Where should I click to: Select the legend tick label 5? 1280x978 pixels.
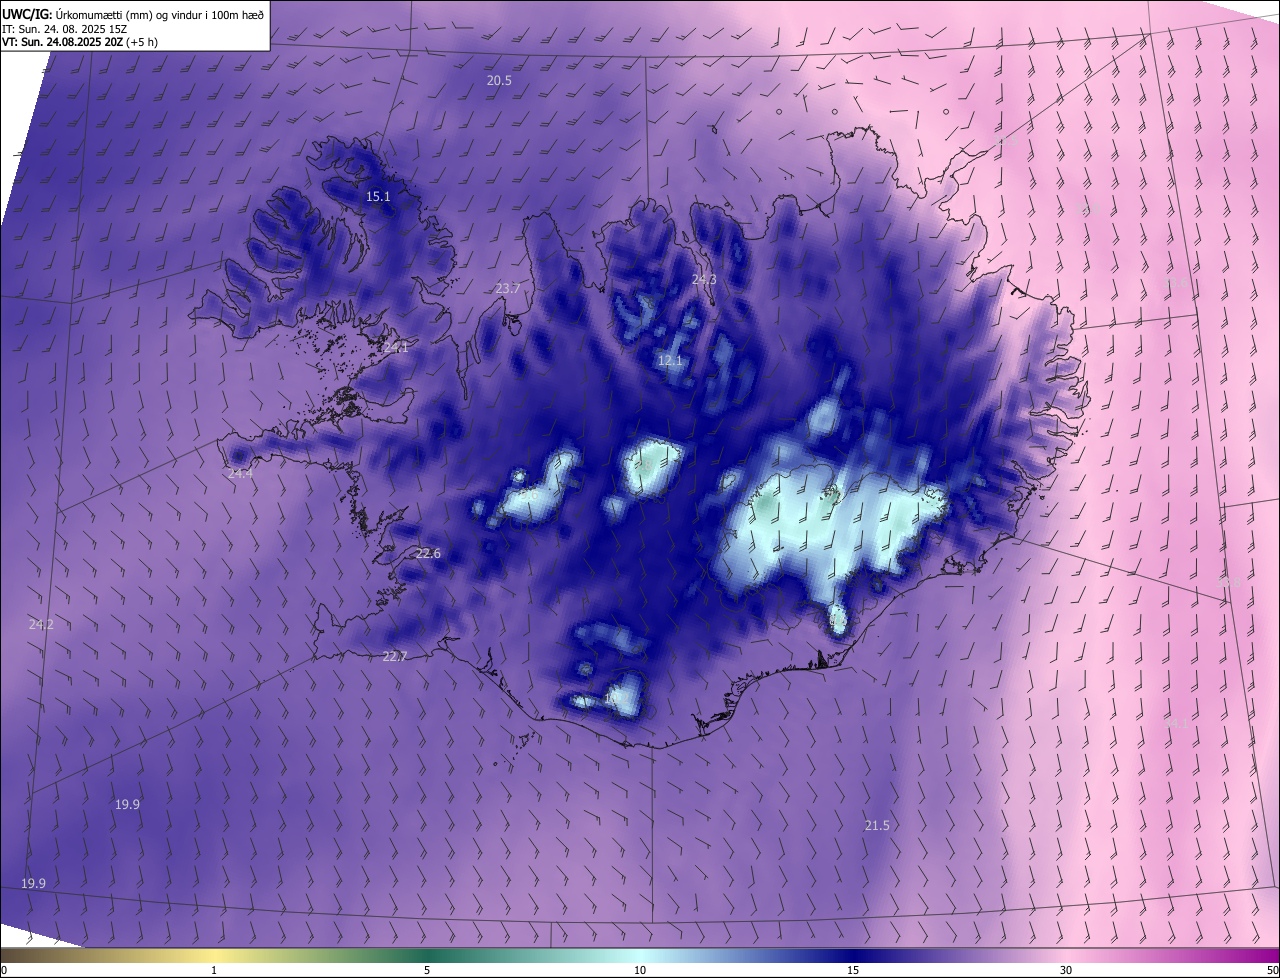pos(427,971)
